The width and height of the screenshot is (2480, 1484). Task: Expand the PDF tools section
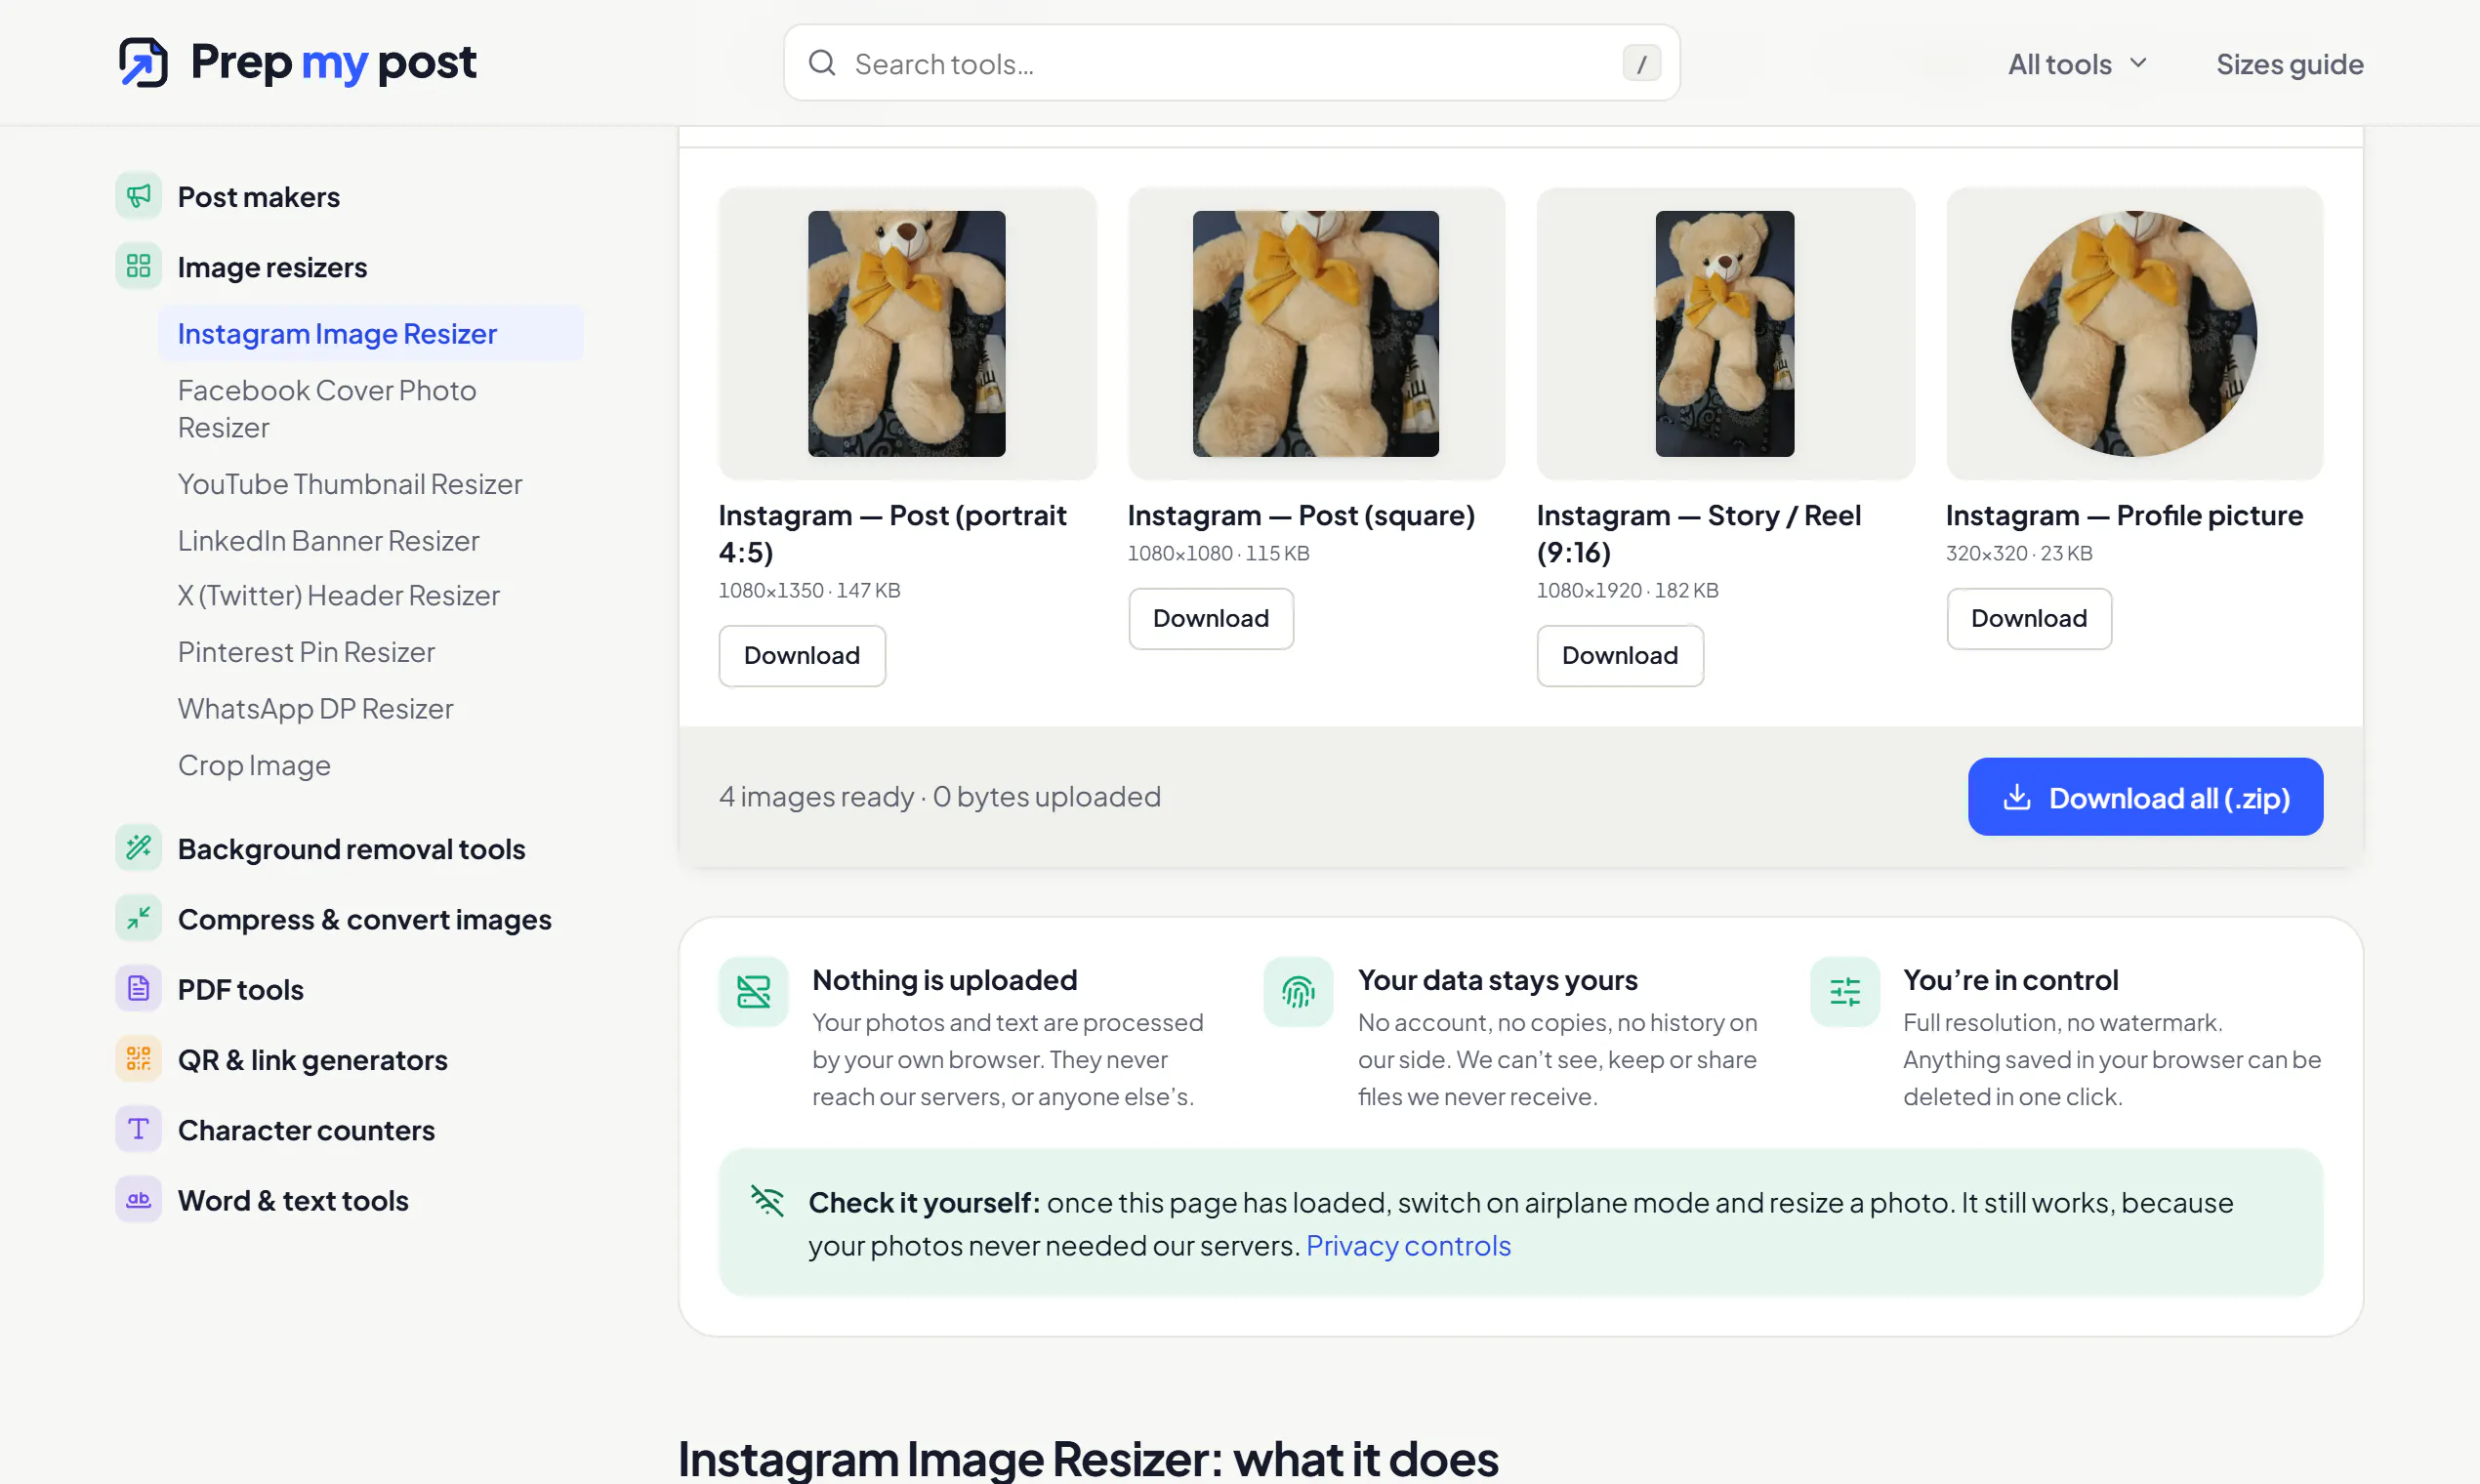click(x=240, y=988)
